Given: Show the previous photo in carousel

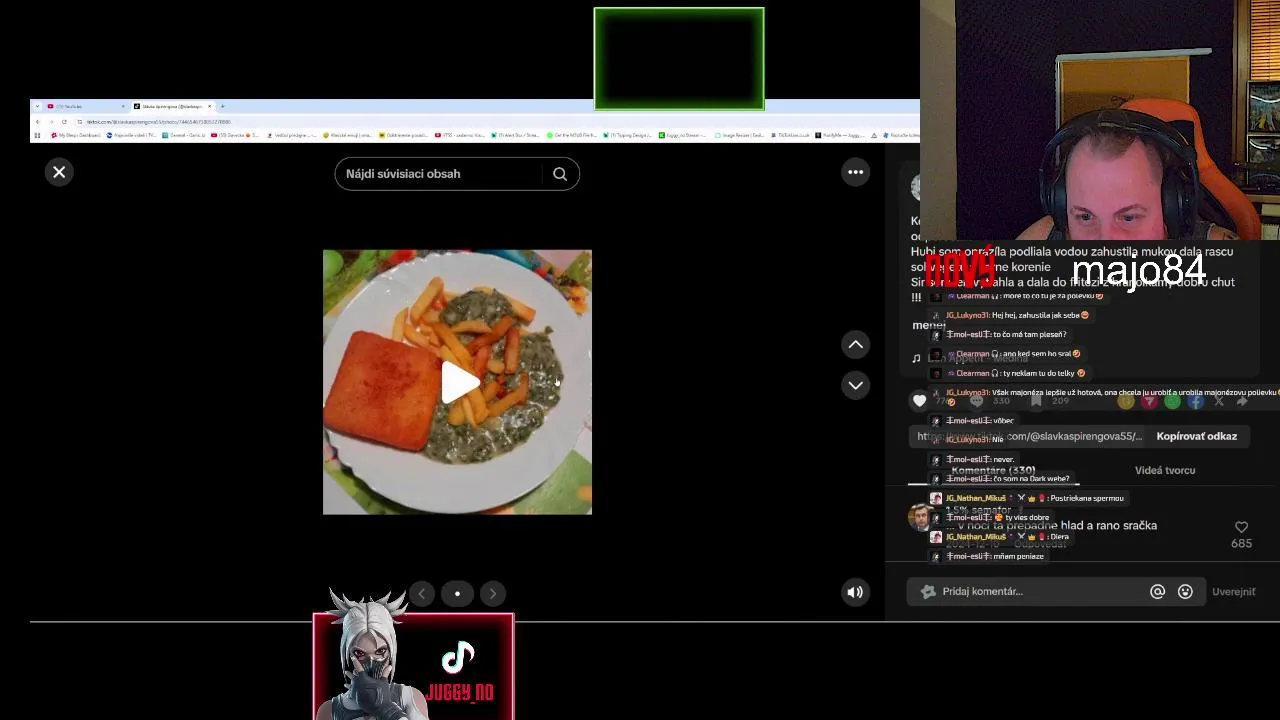Looking at the screenshot, I should click(422, 594).
